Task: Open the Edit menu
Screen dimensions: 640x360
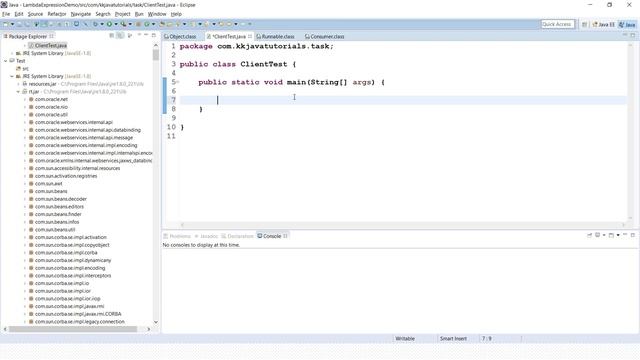Action: (x=19, y=14)
